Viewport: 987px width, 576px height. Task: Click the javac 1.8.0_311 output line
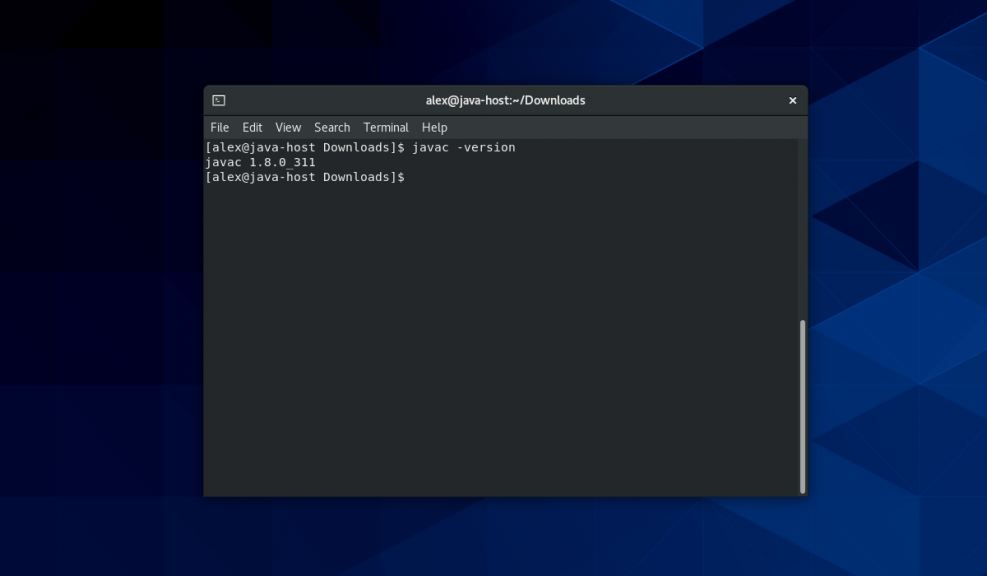259,162
